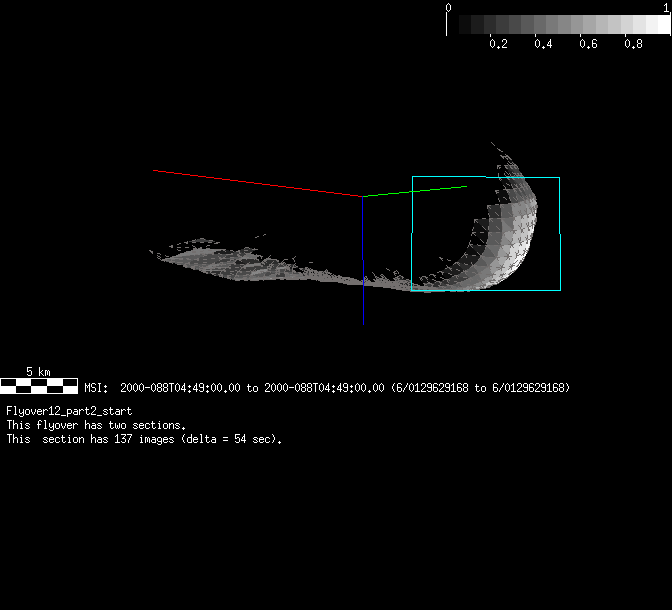Click the bottom edge of the cyan footprint box
672x610 pixels.
[x=485, y=290]
